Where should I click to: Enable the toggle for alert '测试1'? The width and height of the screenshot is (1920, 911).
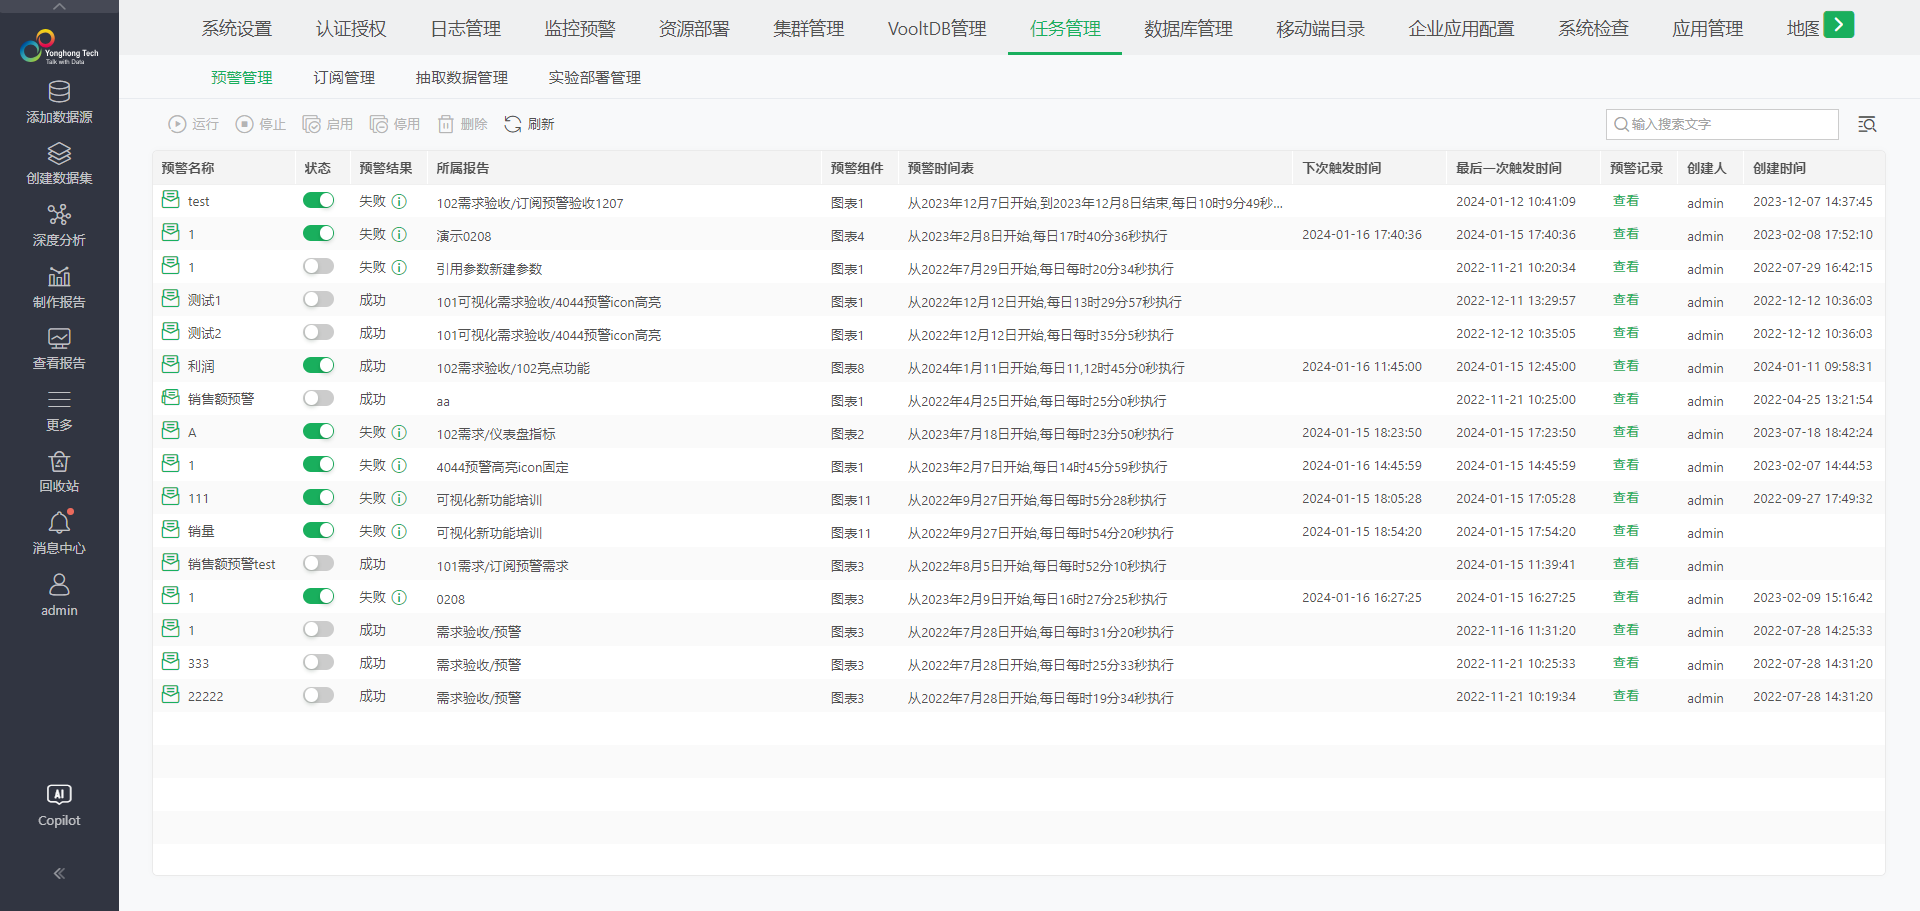318,300
